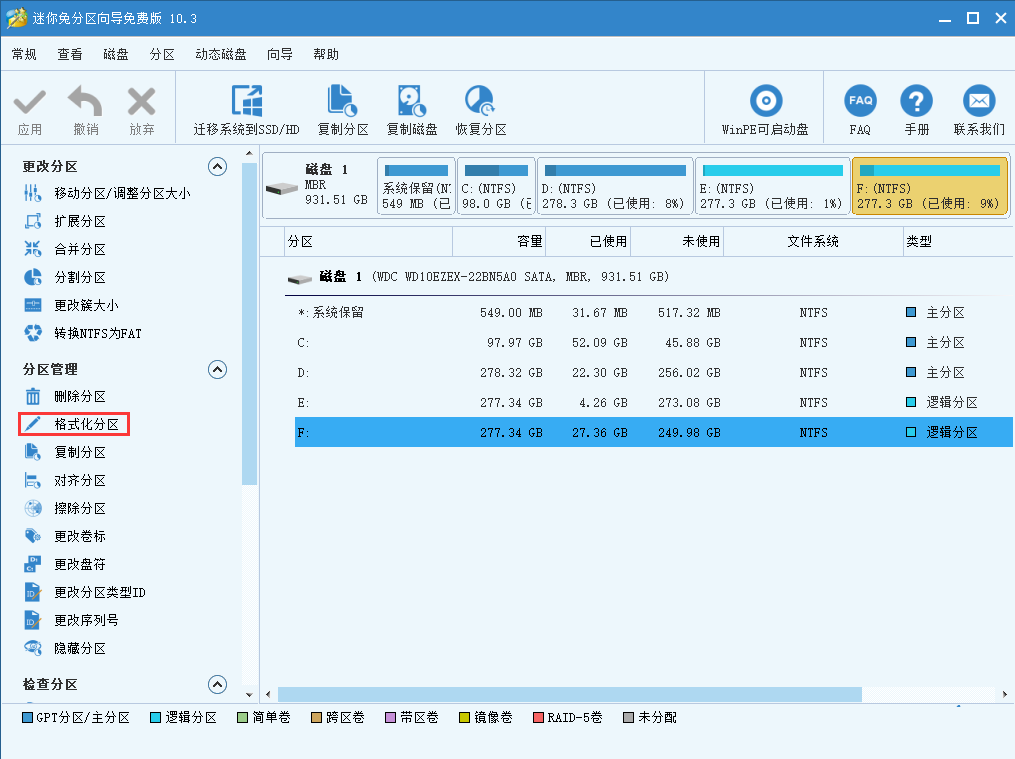
Task: Choose 隐藏分区 in sidebar
Action: tap(65, 648)
